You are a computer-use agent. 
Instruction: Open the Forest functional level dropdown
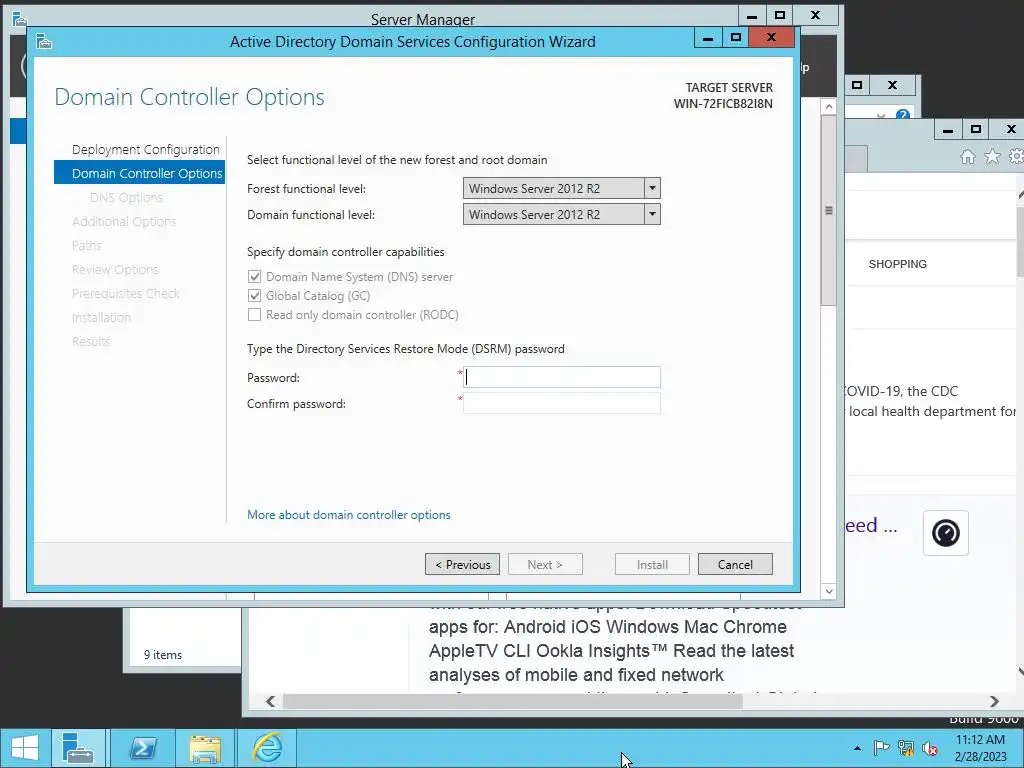tap(562, 188)
